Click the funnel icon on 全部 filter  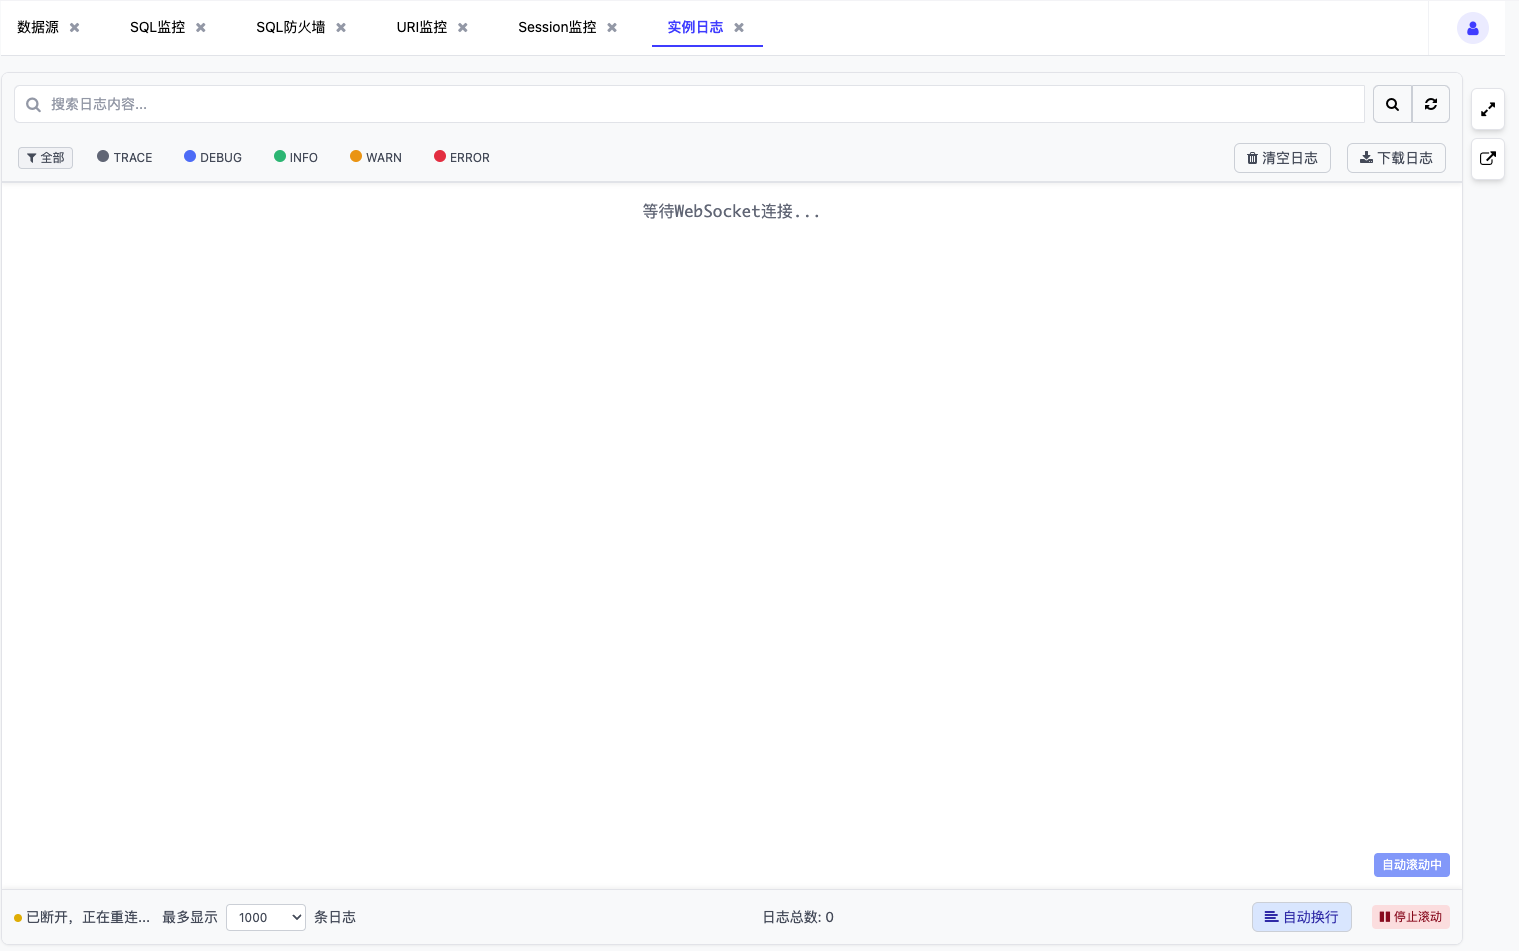(31, 158)
